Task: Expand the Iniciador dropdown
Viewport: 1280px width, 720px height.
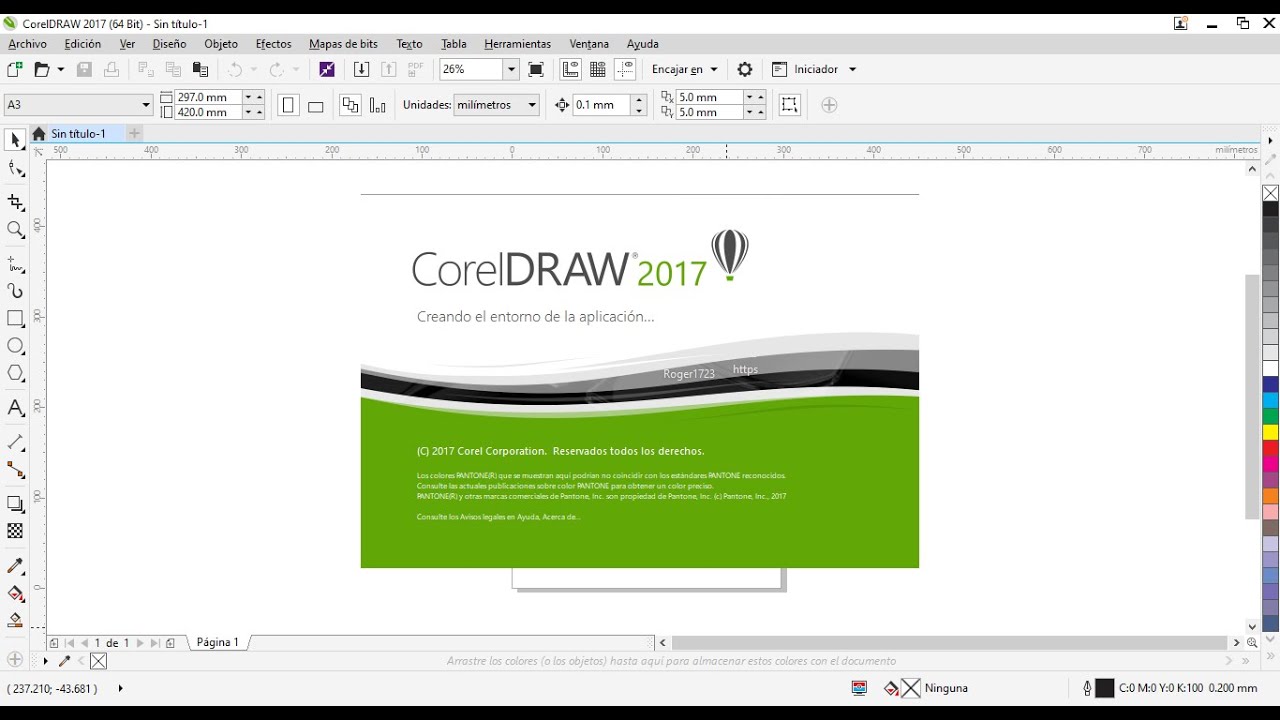Action: 852,69
